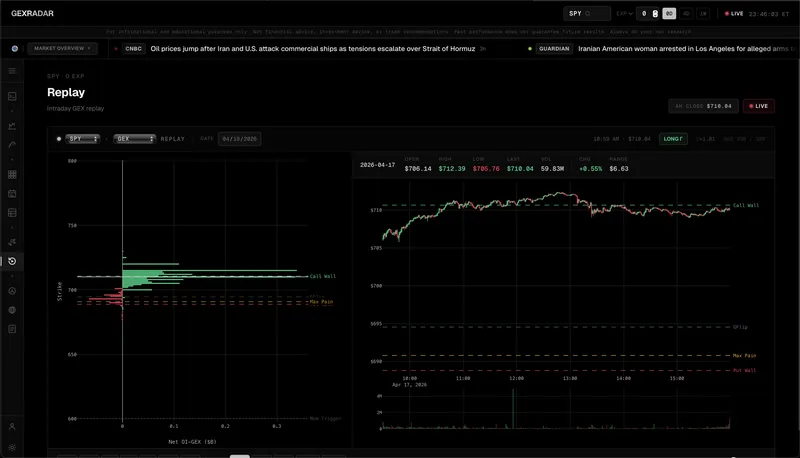
Task: Click the search magnifier in SPY box
Action: click(x=588, y=14)
